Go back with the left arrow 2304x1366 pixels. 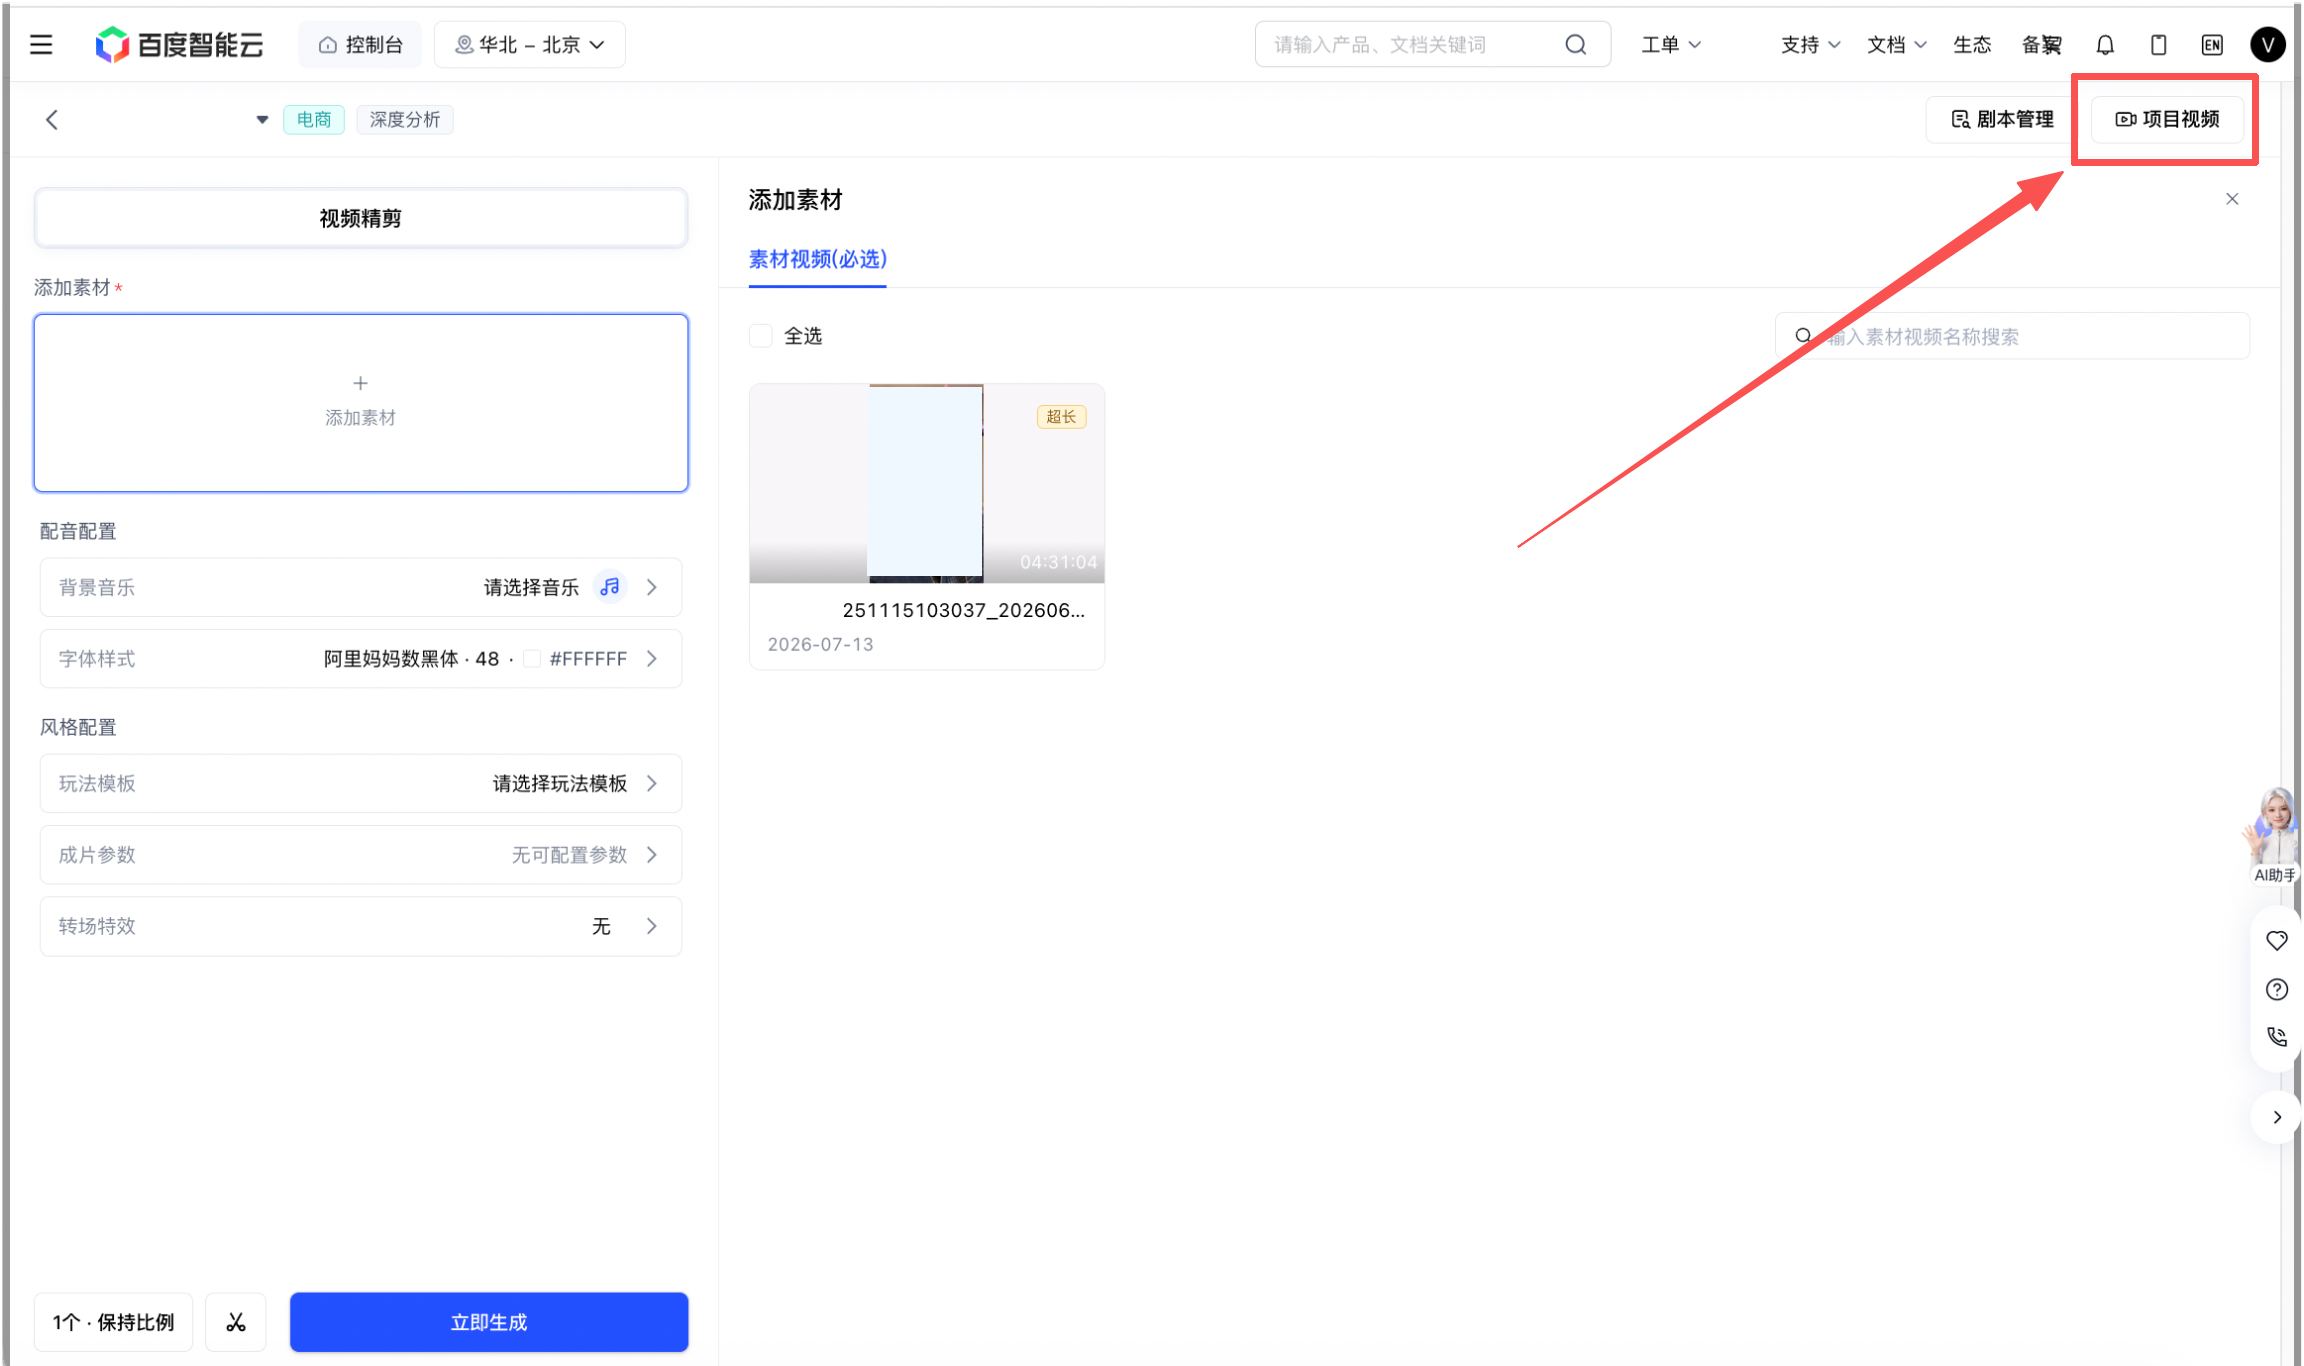coord(52,120)
